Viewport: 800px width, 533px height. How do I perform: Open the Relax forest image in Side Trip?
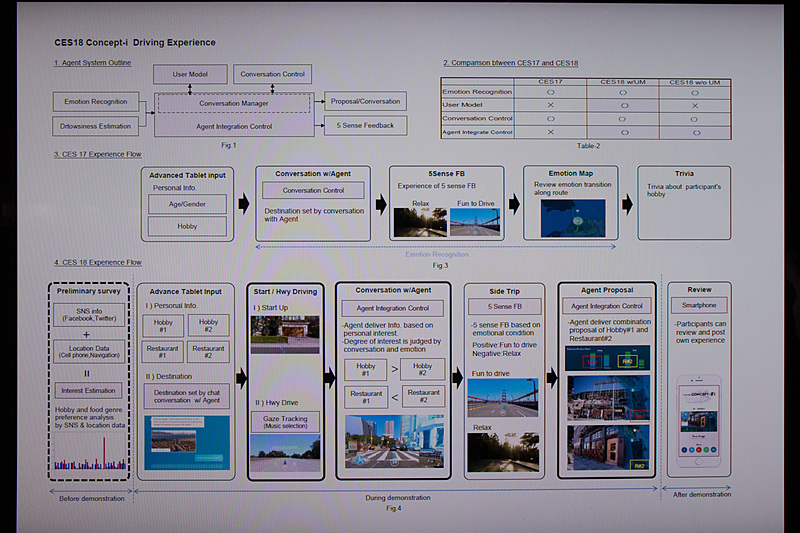[503, 452]
